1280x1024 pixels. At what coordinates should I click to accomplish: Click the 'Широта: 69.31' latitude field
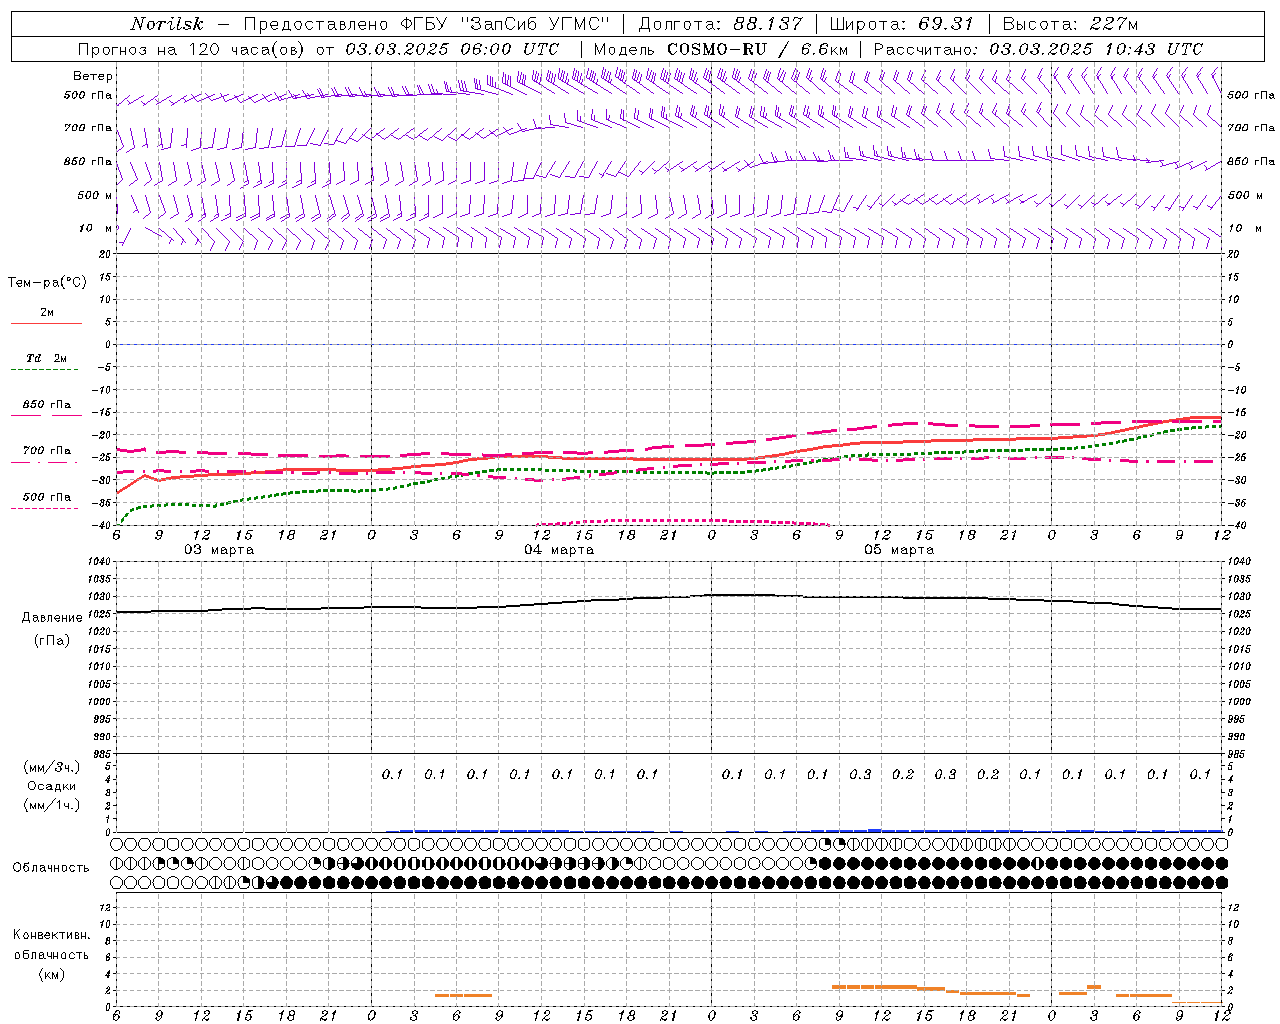901,24
